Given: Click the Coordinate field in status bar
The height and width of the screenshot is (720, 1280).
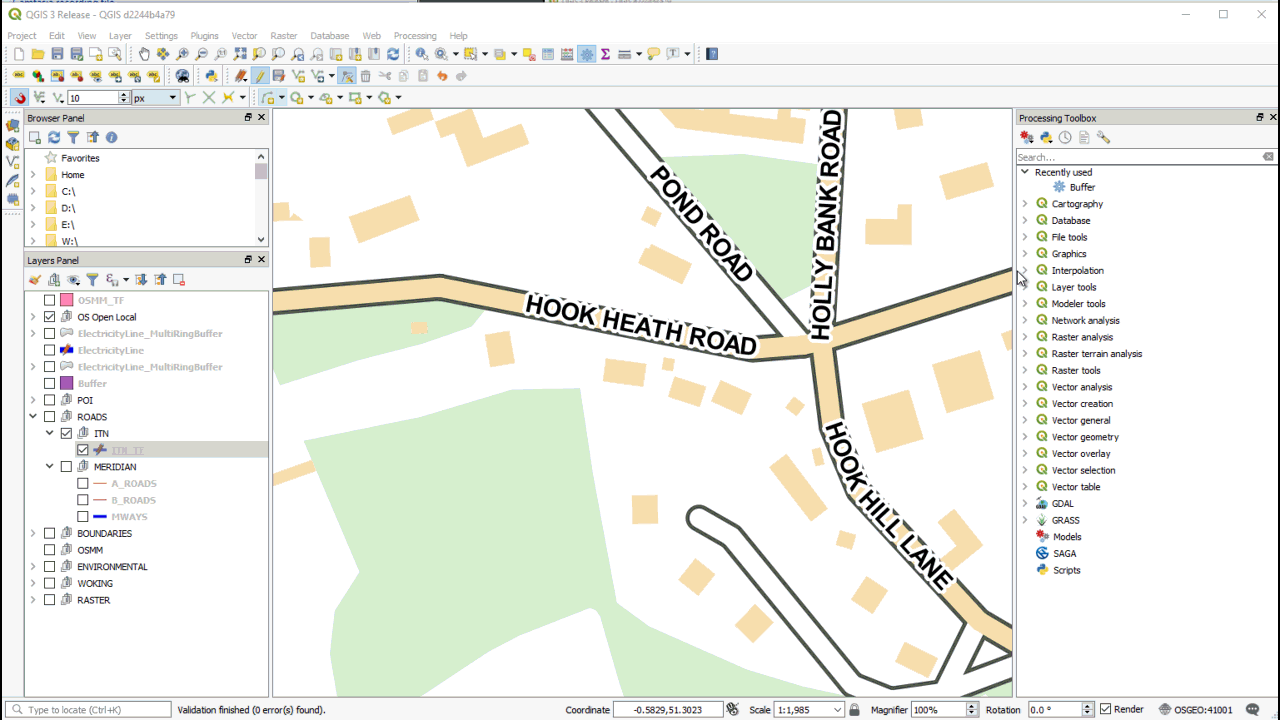Looking at the screenshot, I should pos(668,710).
